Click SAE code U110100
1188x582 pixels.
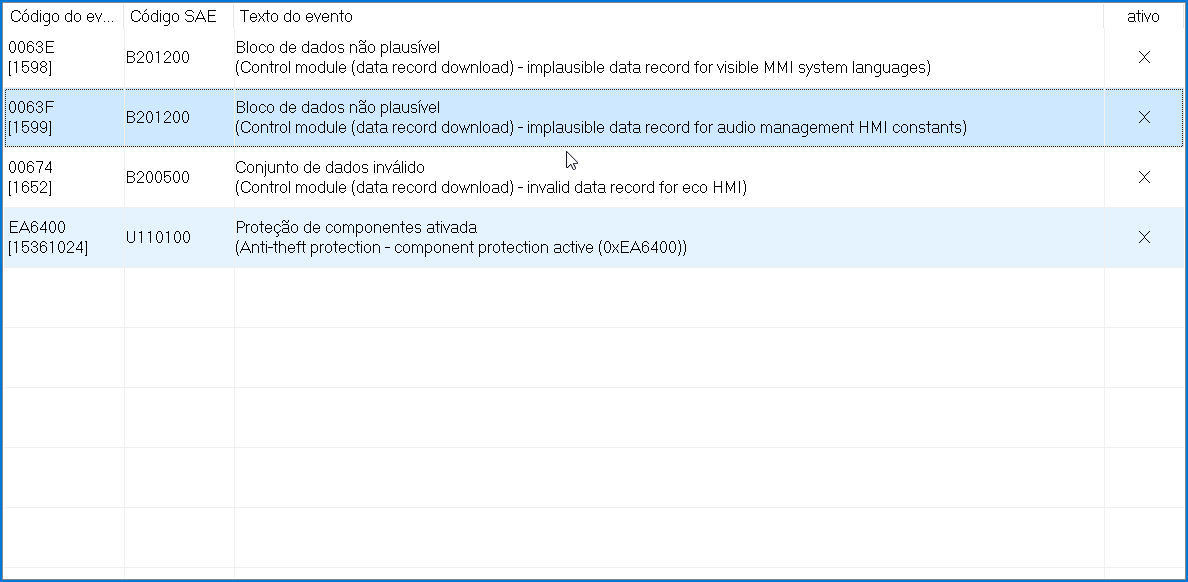click(x=158, y=238)
